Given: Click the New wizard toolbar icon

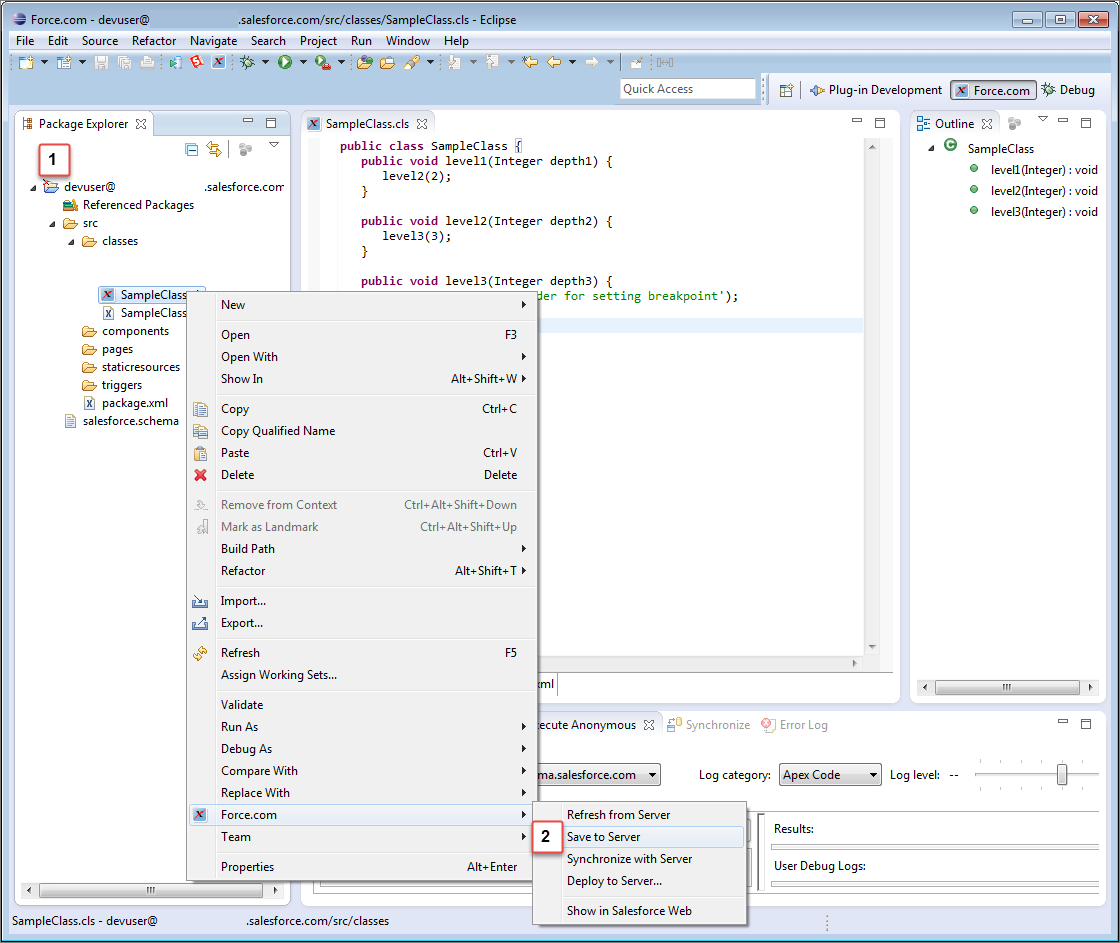Looking at the screenshot, I should [26, 63].
